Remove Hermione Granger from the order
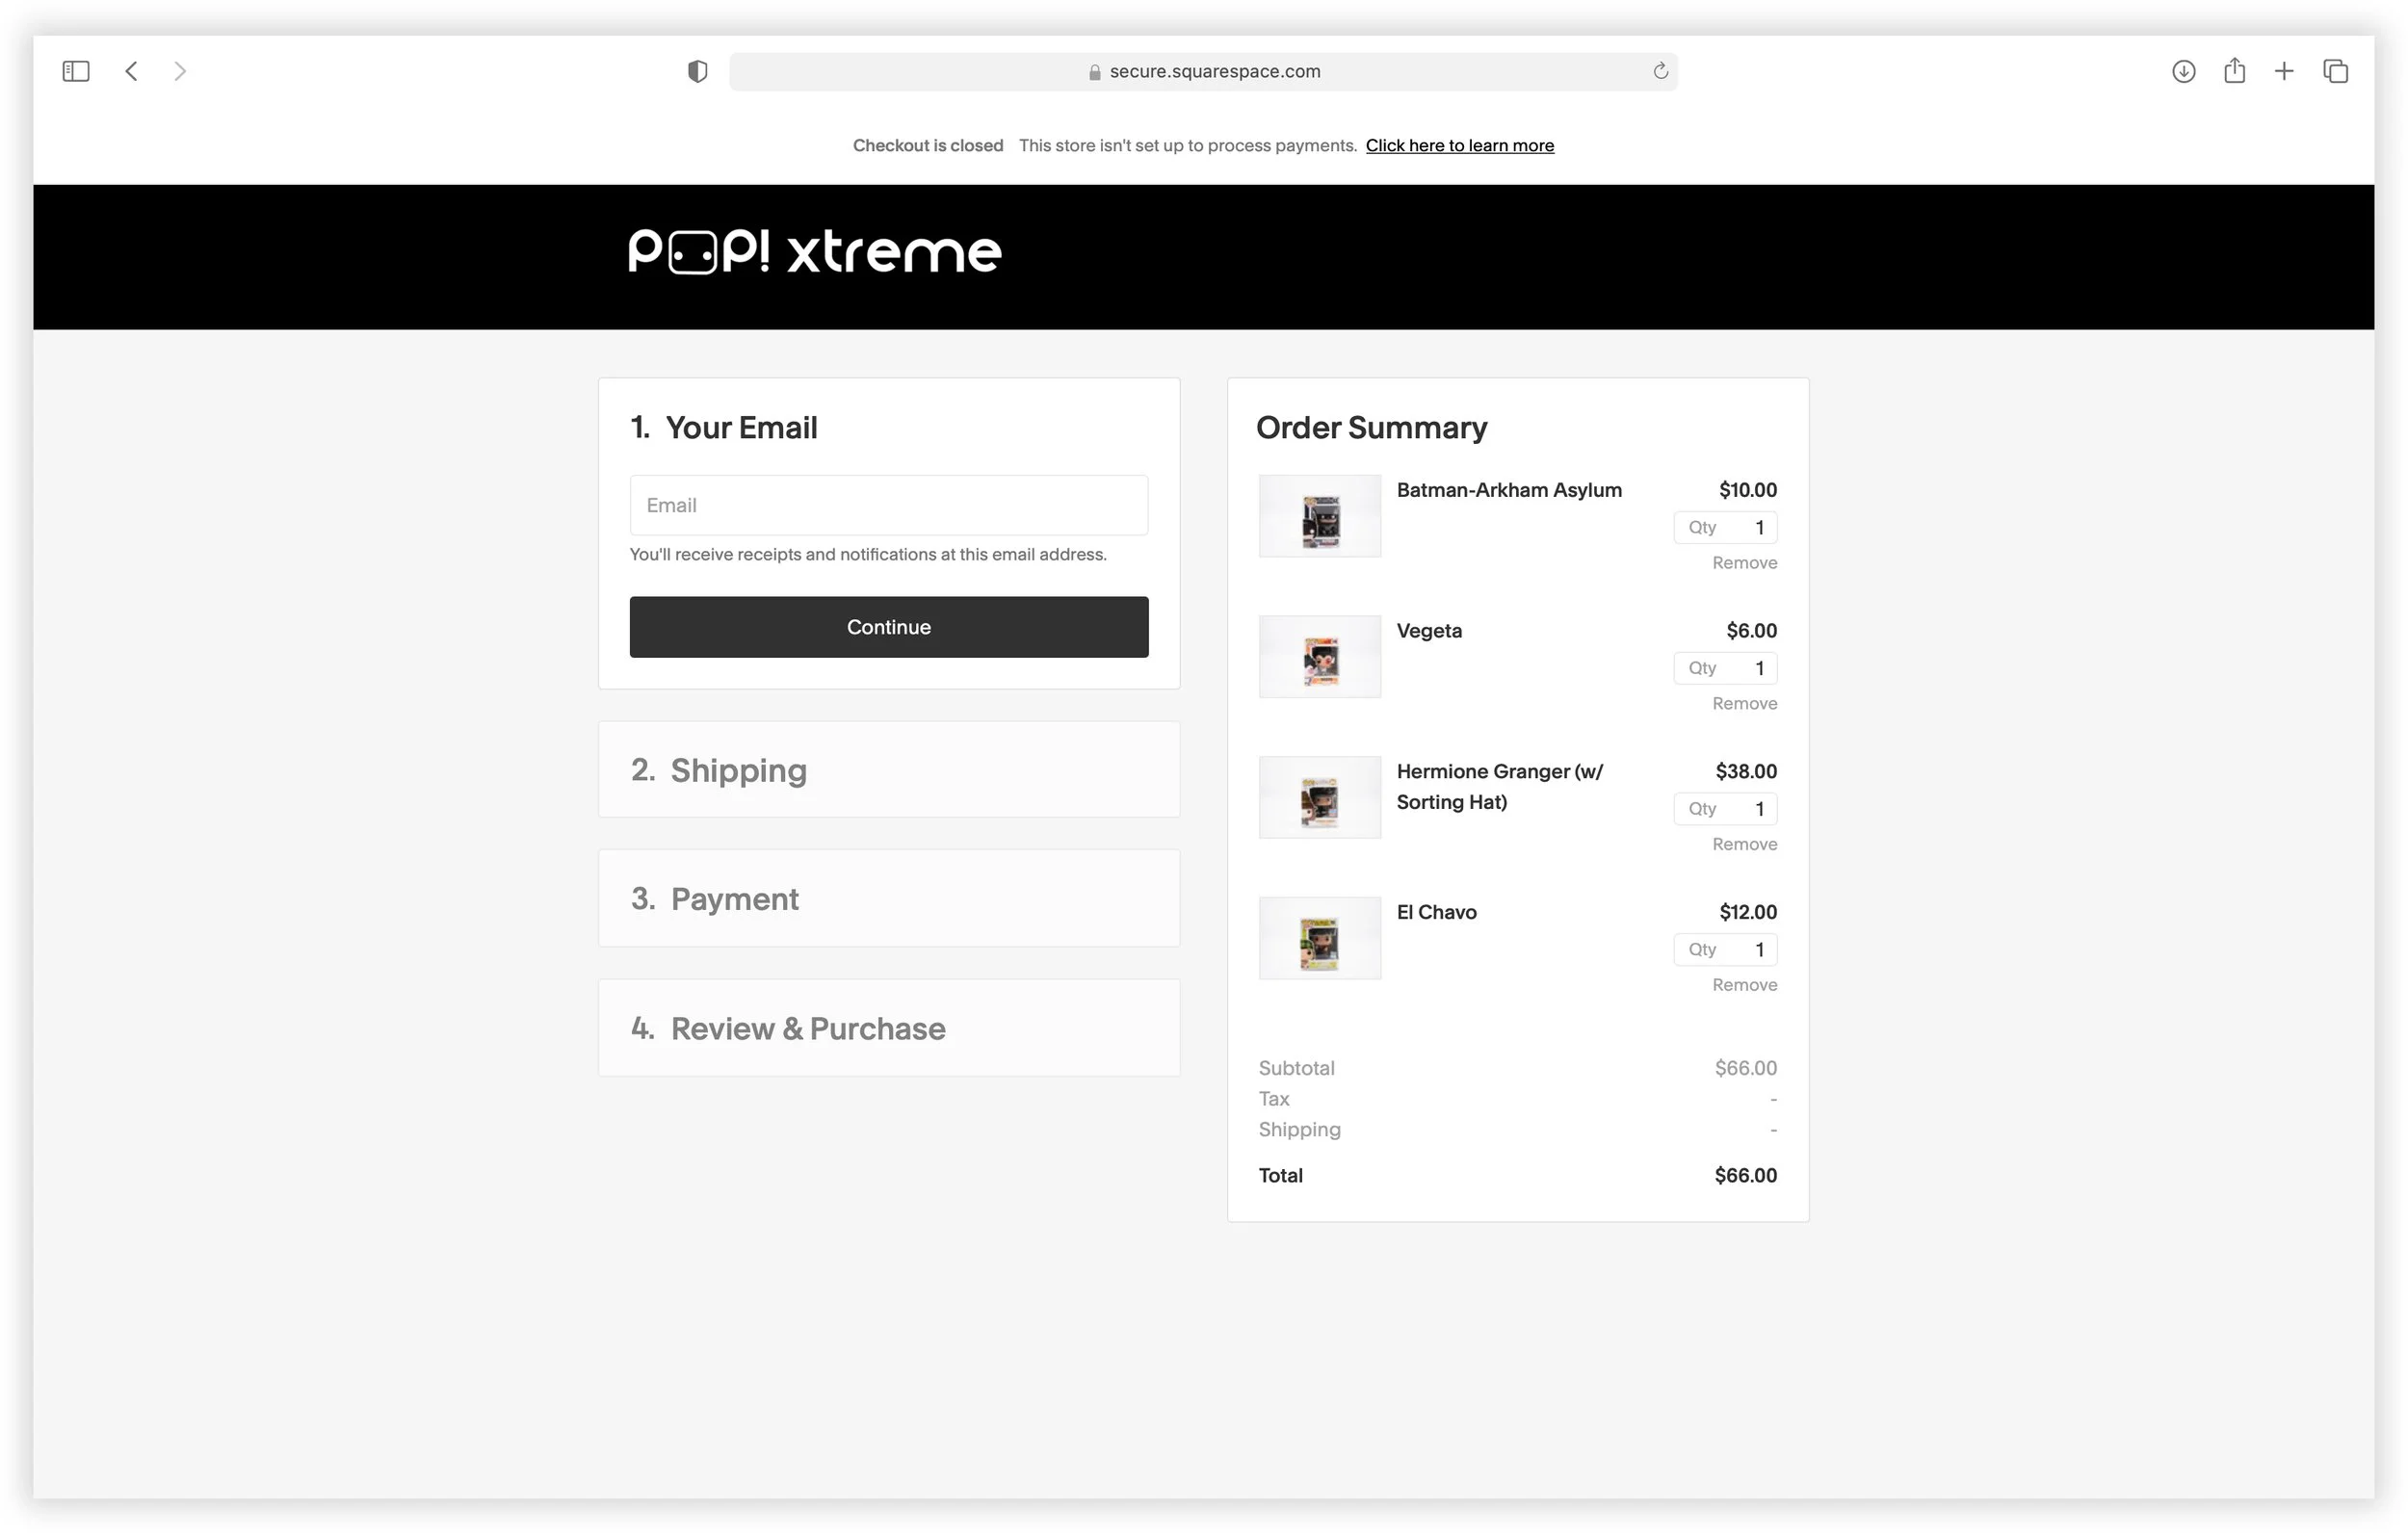 (1745, 845)
